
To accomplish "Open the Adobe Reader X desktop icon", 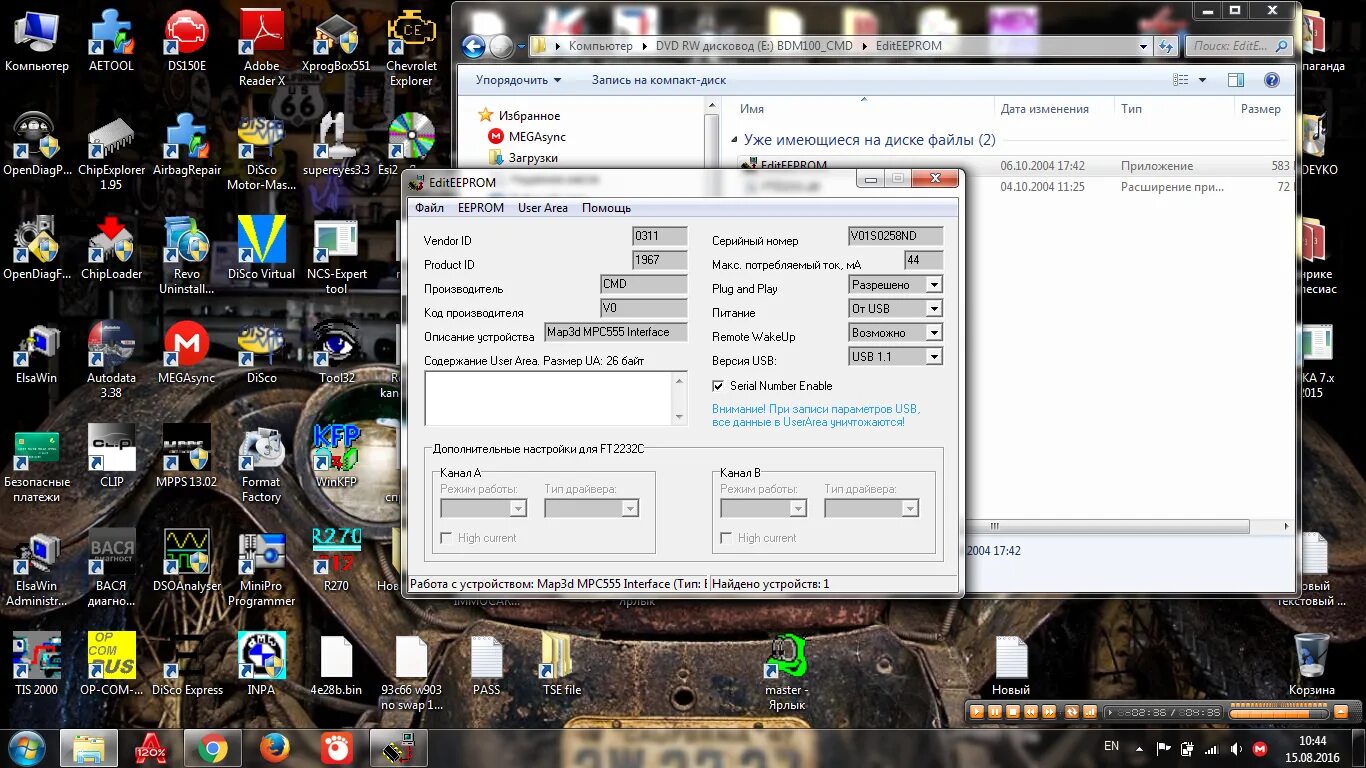I will click(262, 48).
